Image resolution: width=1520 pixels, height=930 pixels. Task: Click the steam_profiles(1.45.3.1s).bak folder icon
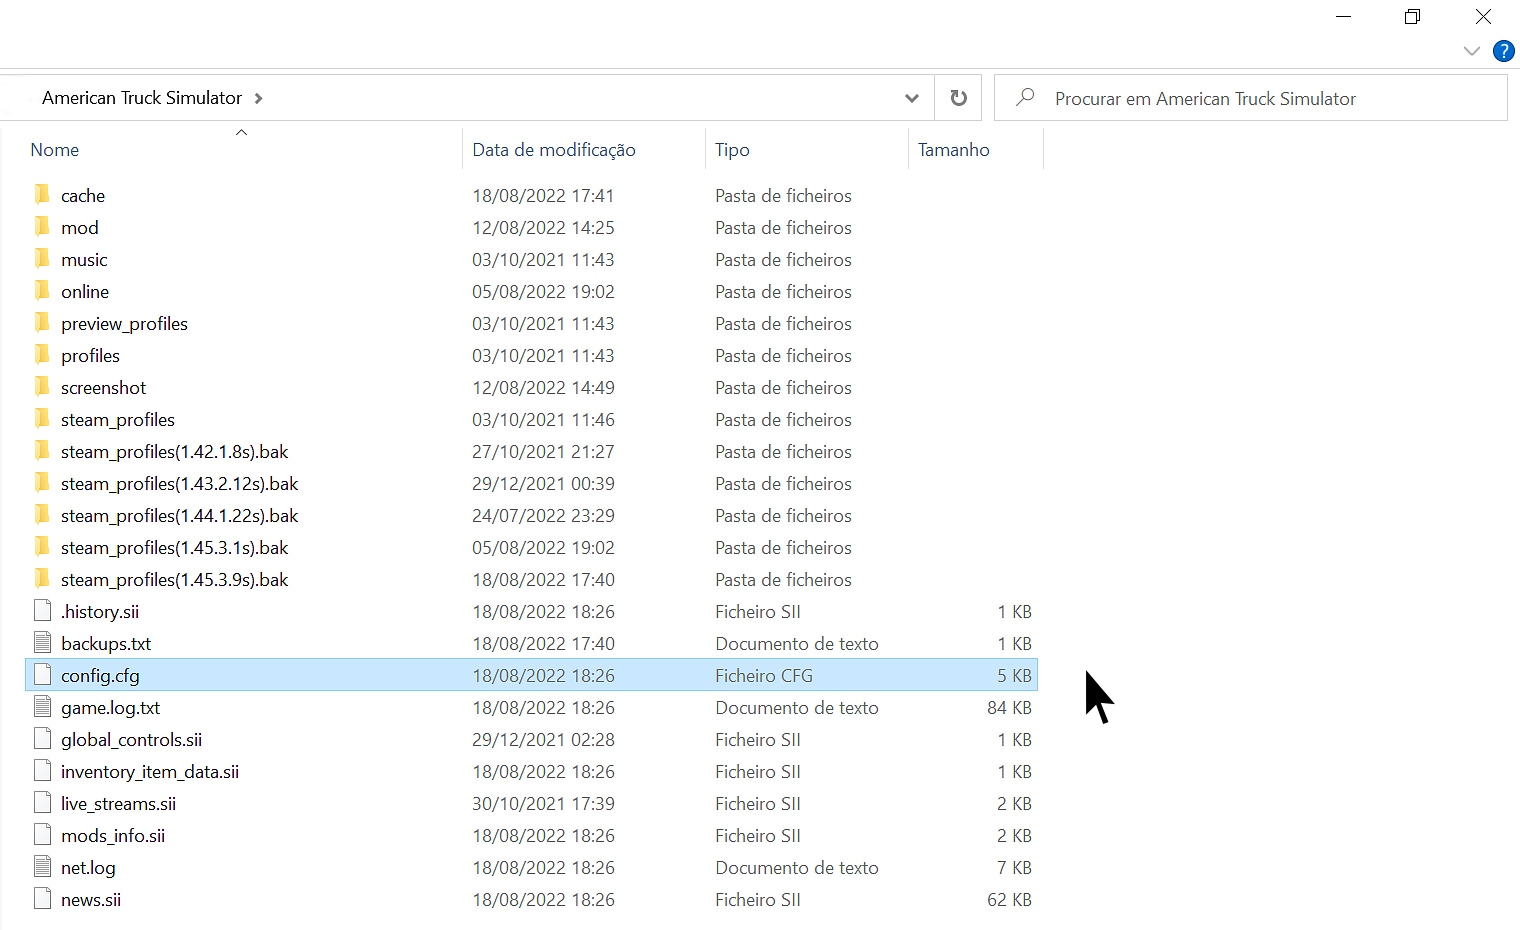click(x=42, y=547)
